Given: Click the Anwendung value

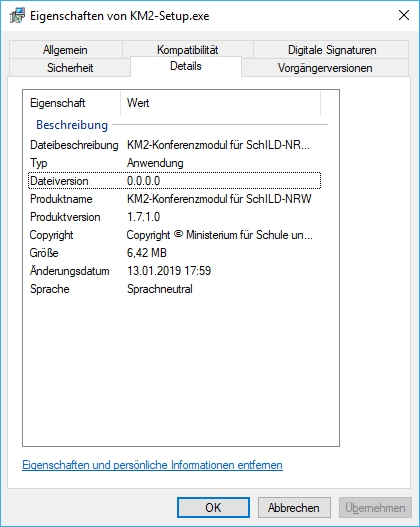Looking at the screenshot, I should [x=155, y=163].
